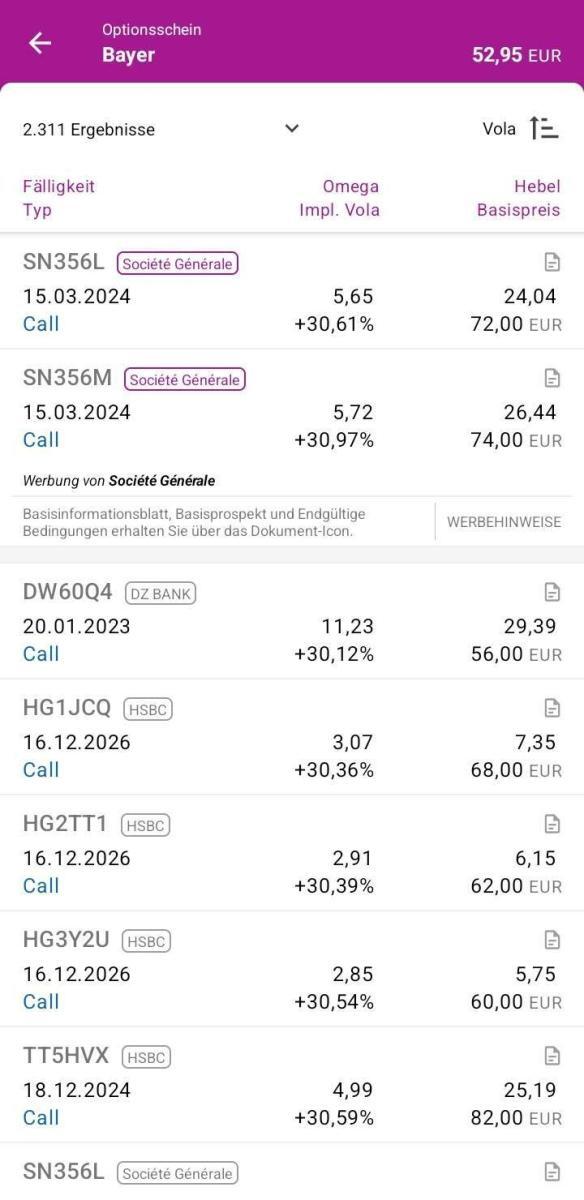584x1200 pixels.
Task: Open the document icon for TT5HVX
Action: coord(551,1056)
